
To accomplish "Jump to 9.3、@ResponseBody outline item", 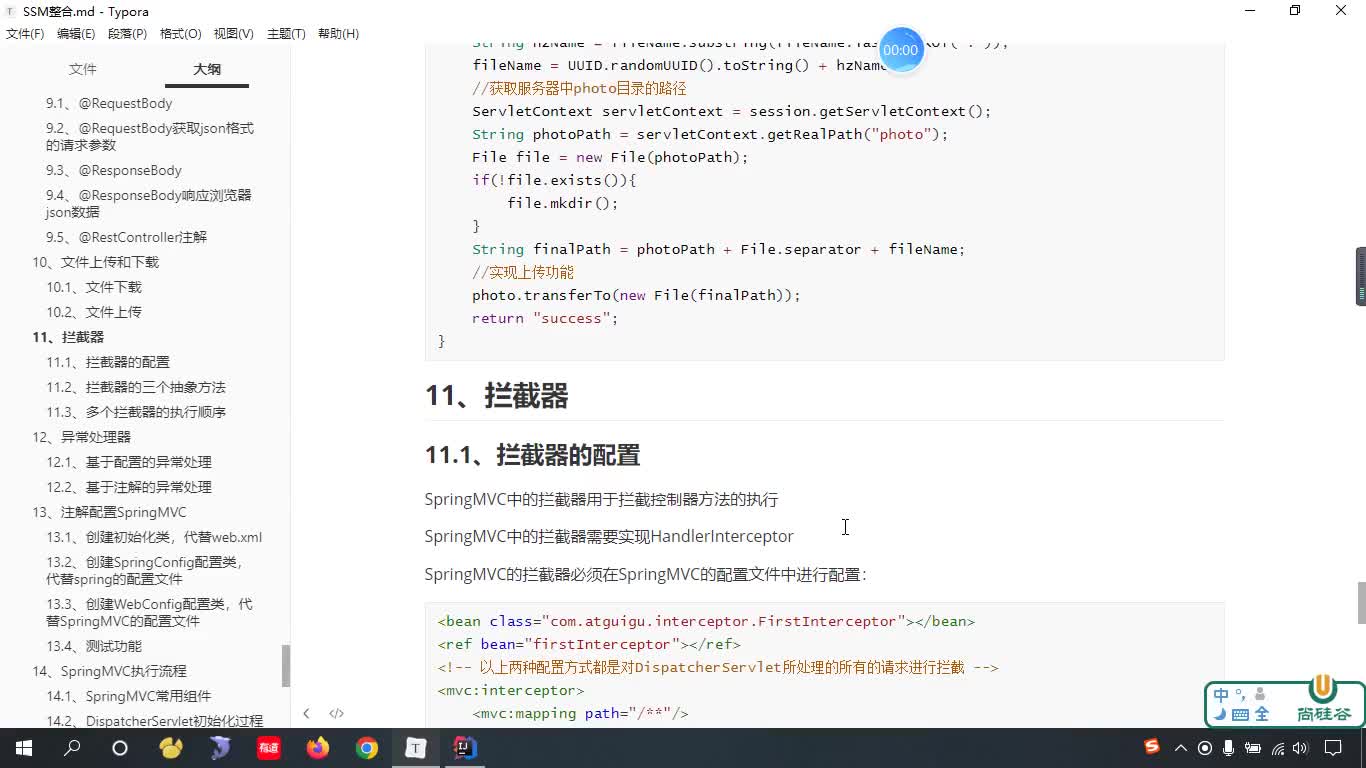I will pos(114,170).
